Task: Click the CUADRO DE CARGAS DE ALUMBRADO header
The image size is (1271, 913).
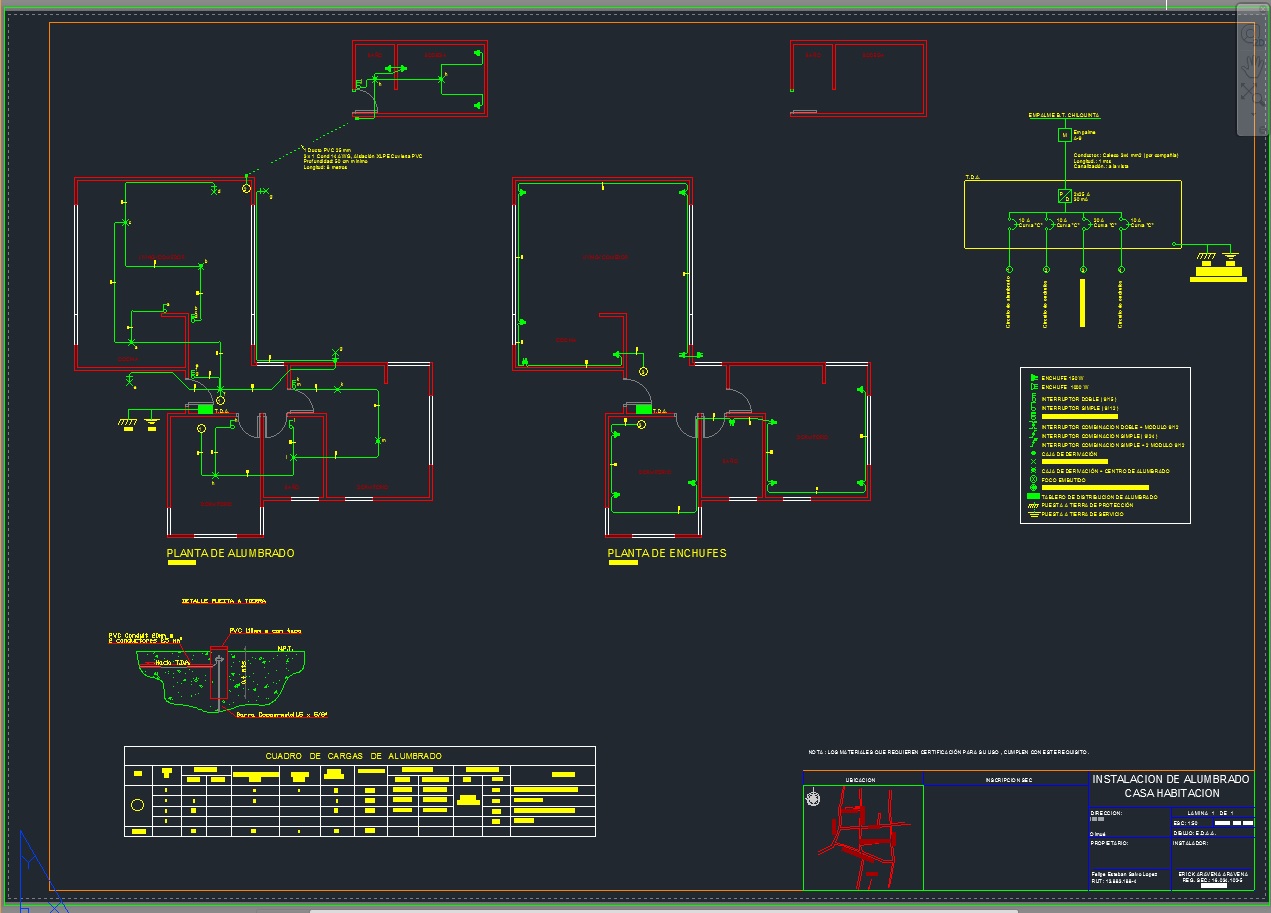Action: (353, 756)
